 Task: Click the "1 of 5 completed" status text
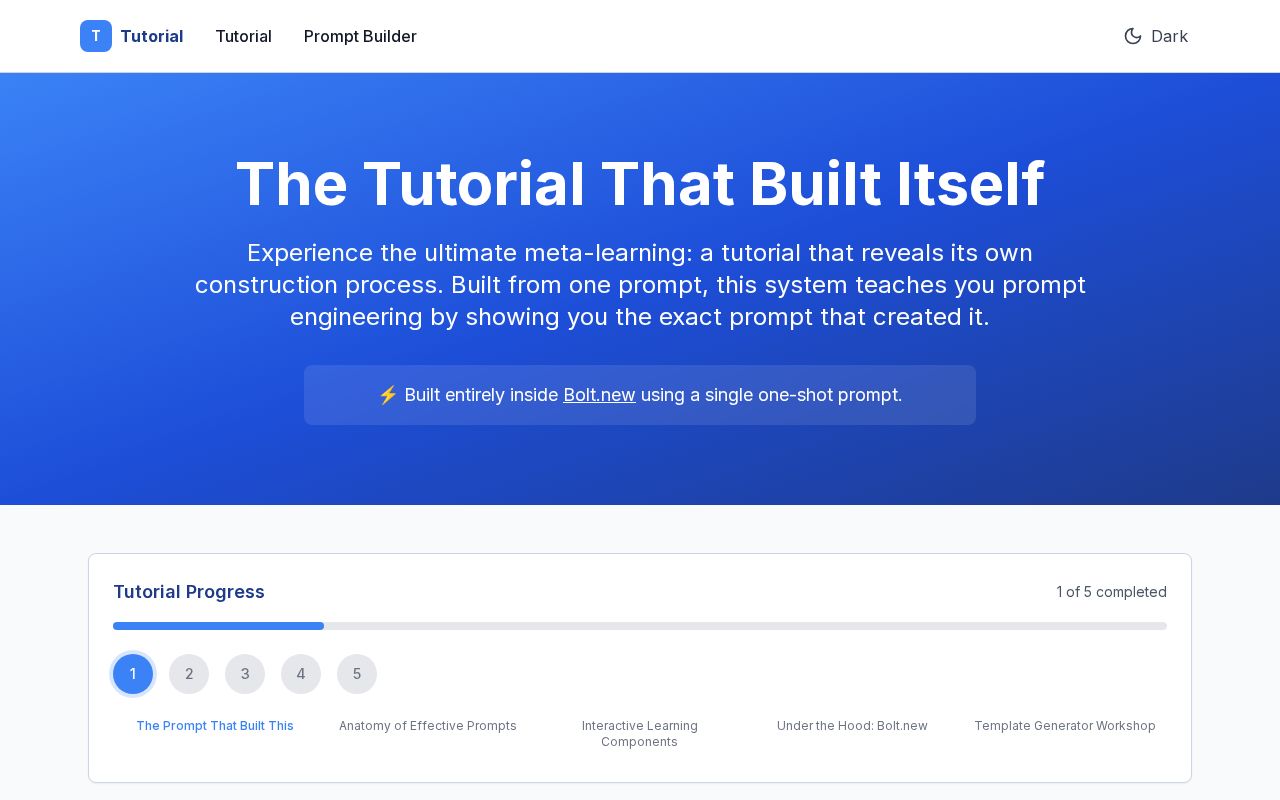click(1111, 592)
